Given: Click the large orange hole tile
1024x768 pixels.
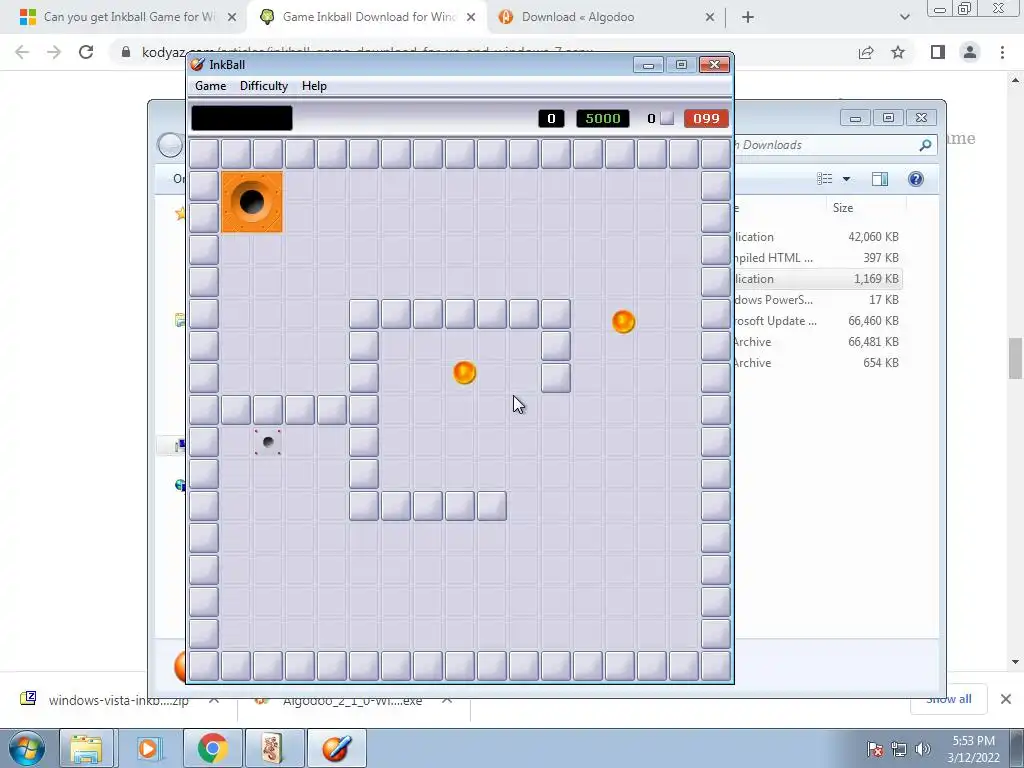Looking at the screenshot, I should point(252,202).
